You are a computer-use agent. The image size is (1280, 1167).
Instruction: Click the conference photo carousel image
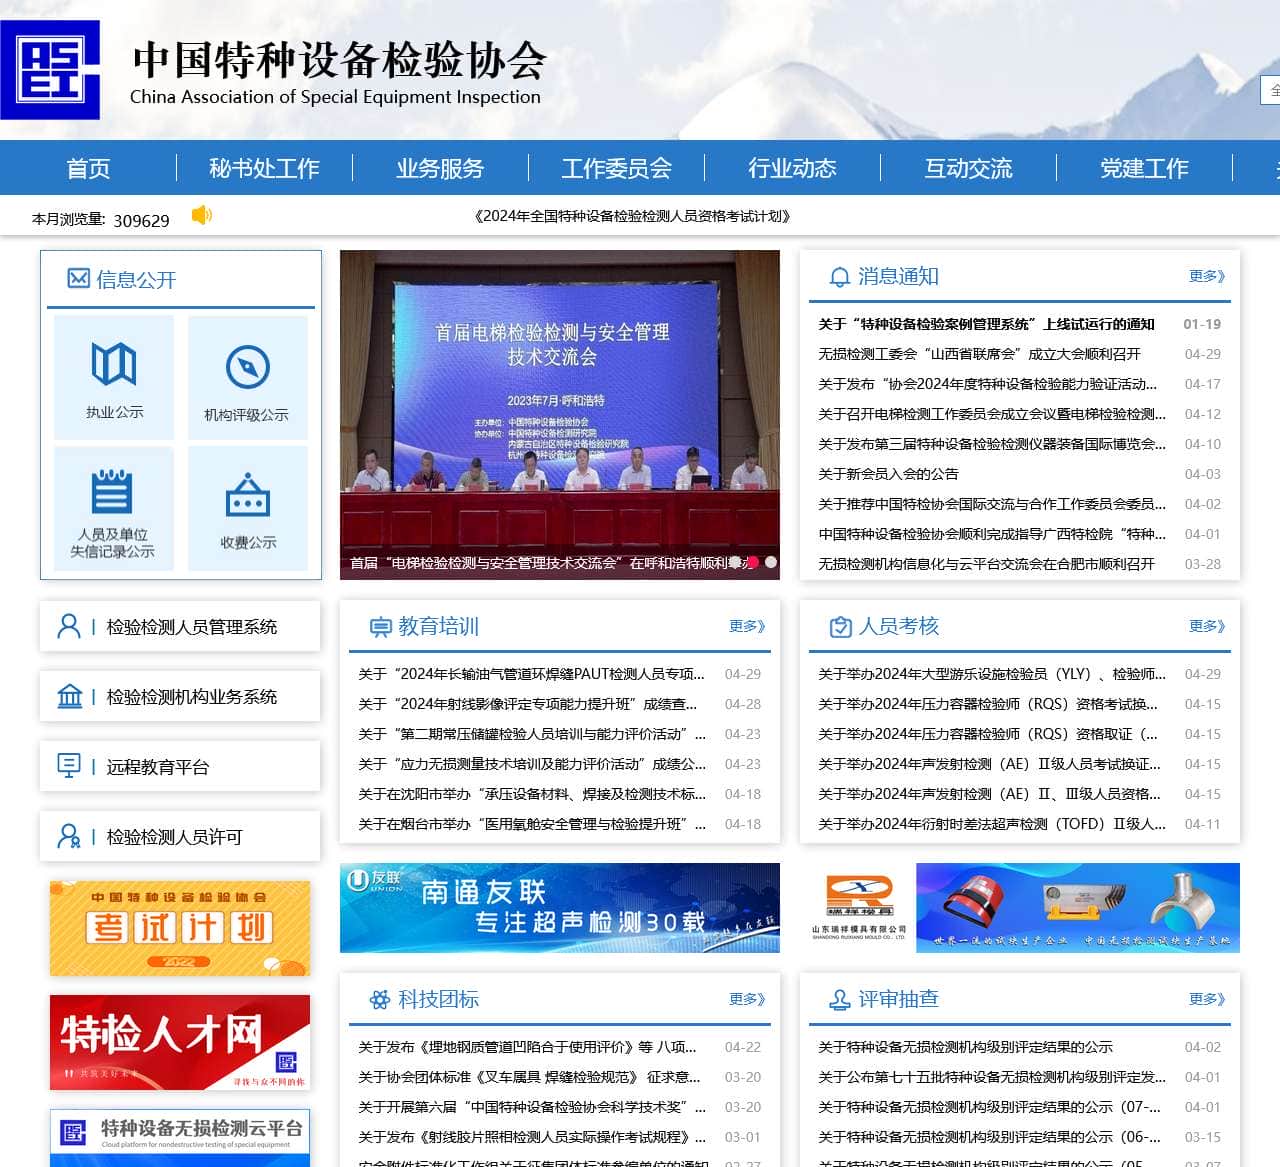pos(560,415)
